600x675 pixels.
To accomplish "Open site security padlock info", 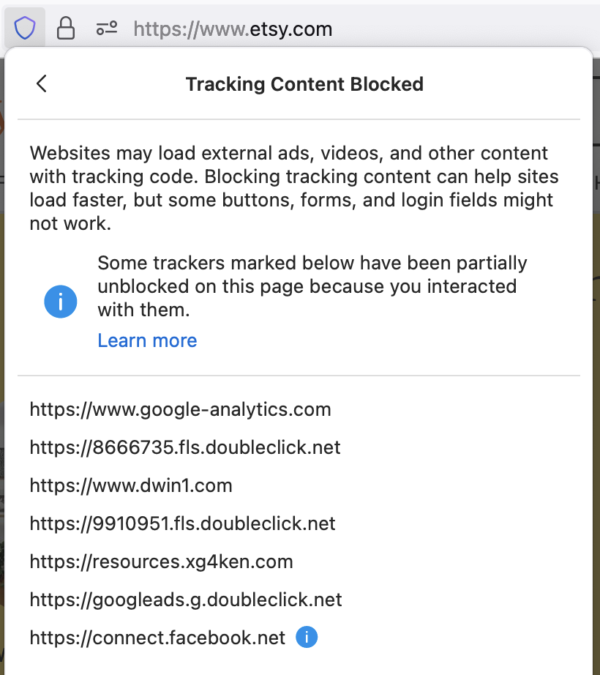I will click(x=66, y=29).
